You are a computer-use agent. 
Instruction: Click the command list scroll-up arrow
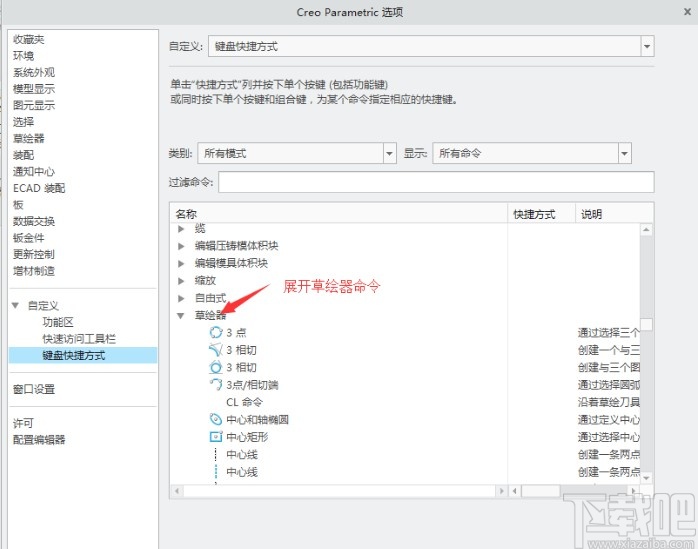coord(646,230)
